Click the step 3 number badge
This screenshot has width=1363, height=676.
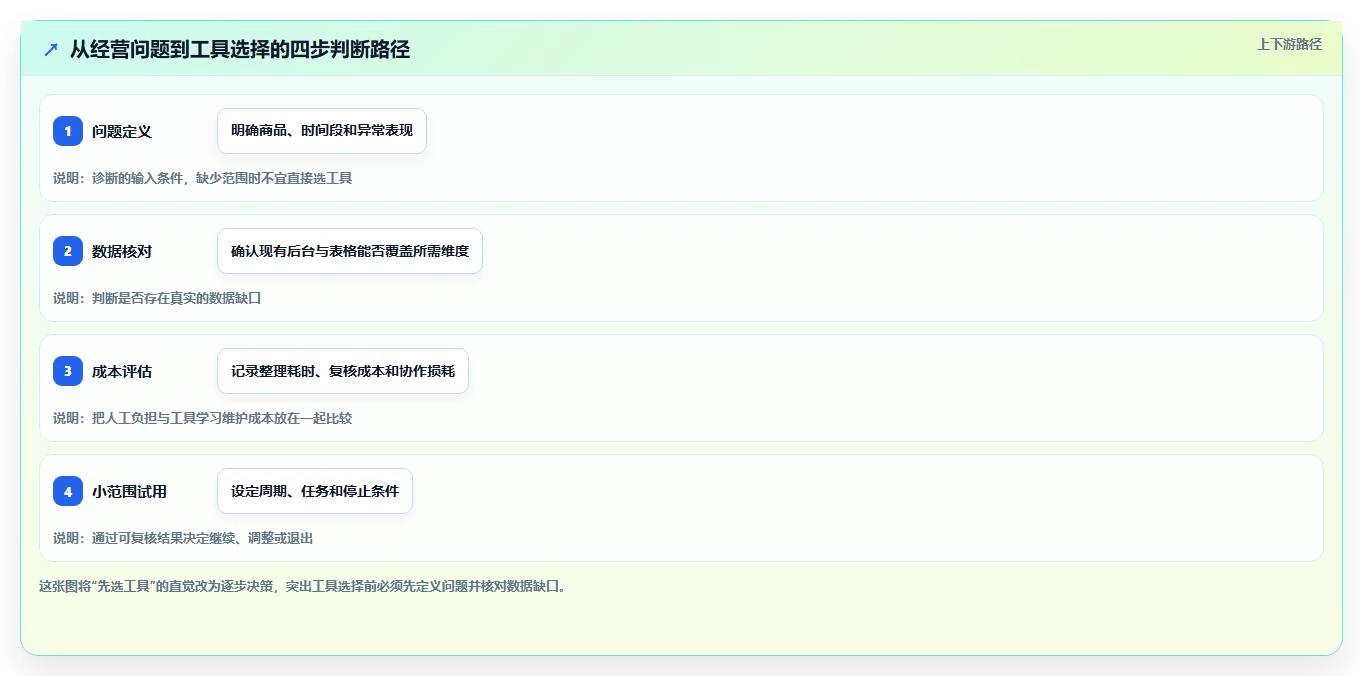click(x=68, y=371)
